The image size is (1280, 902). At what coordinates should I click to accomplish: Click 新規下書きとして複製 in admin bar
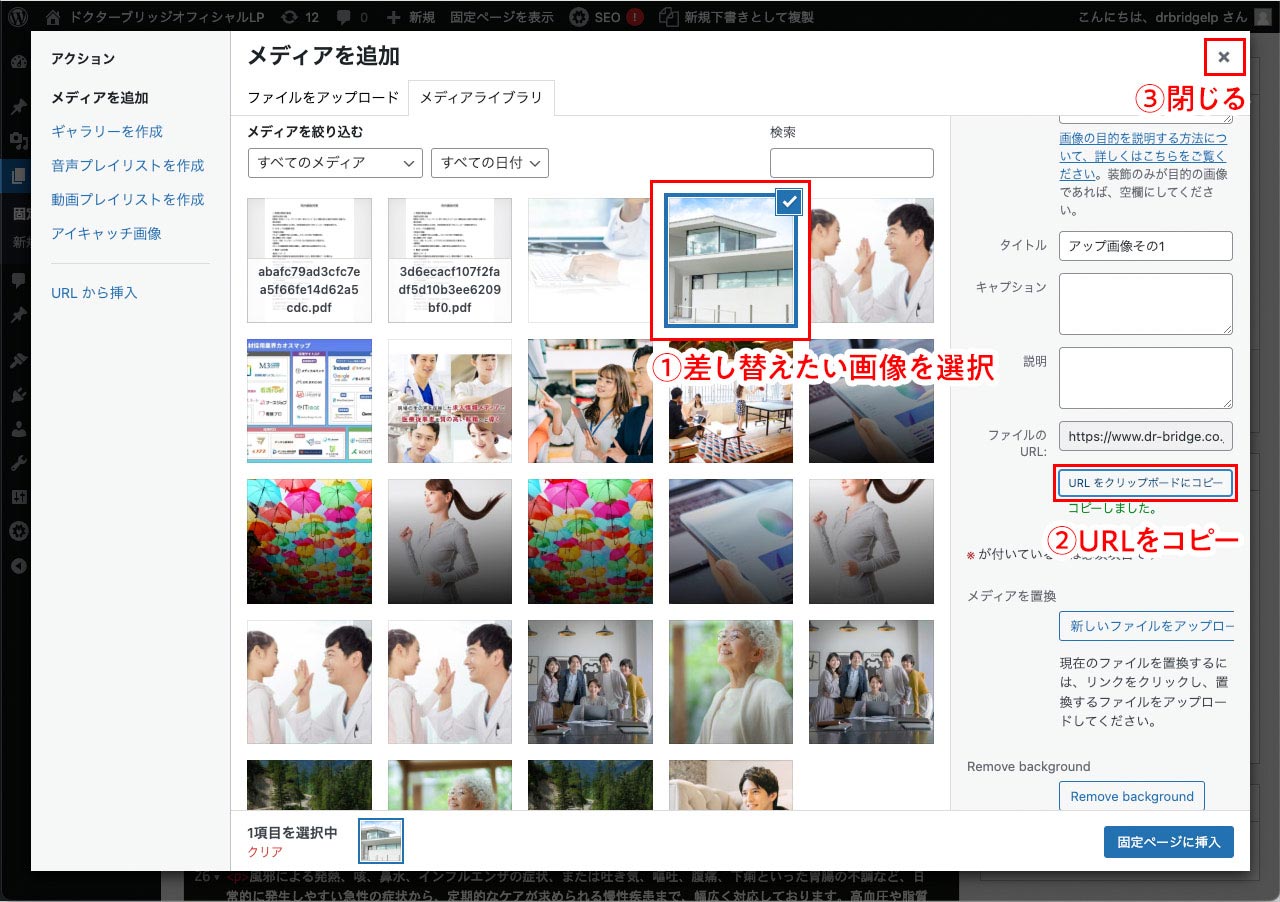click(x=738, y=17)
